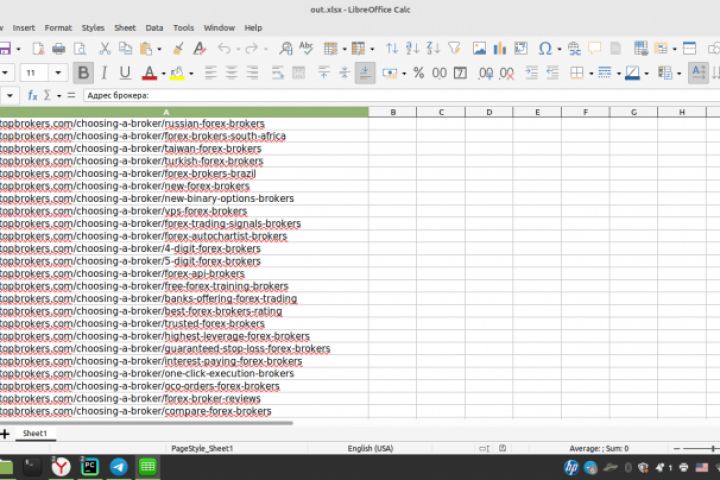Open the Data menu
720x480 pixels.
tap(154, 28)
